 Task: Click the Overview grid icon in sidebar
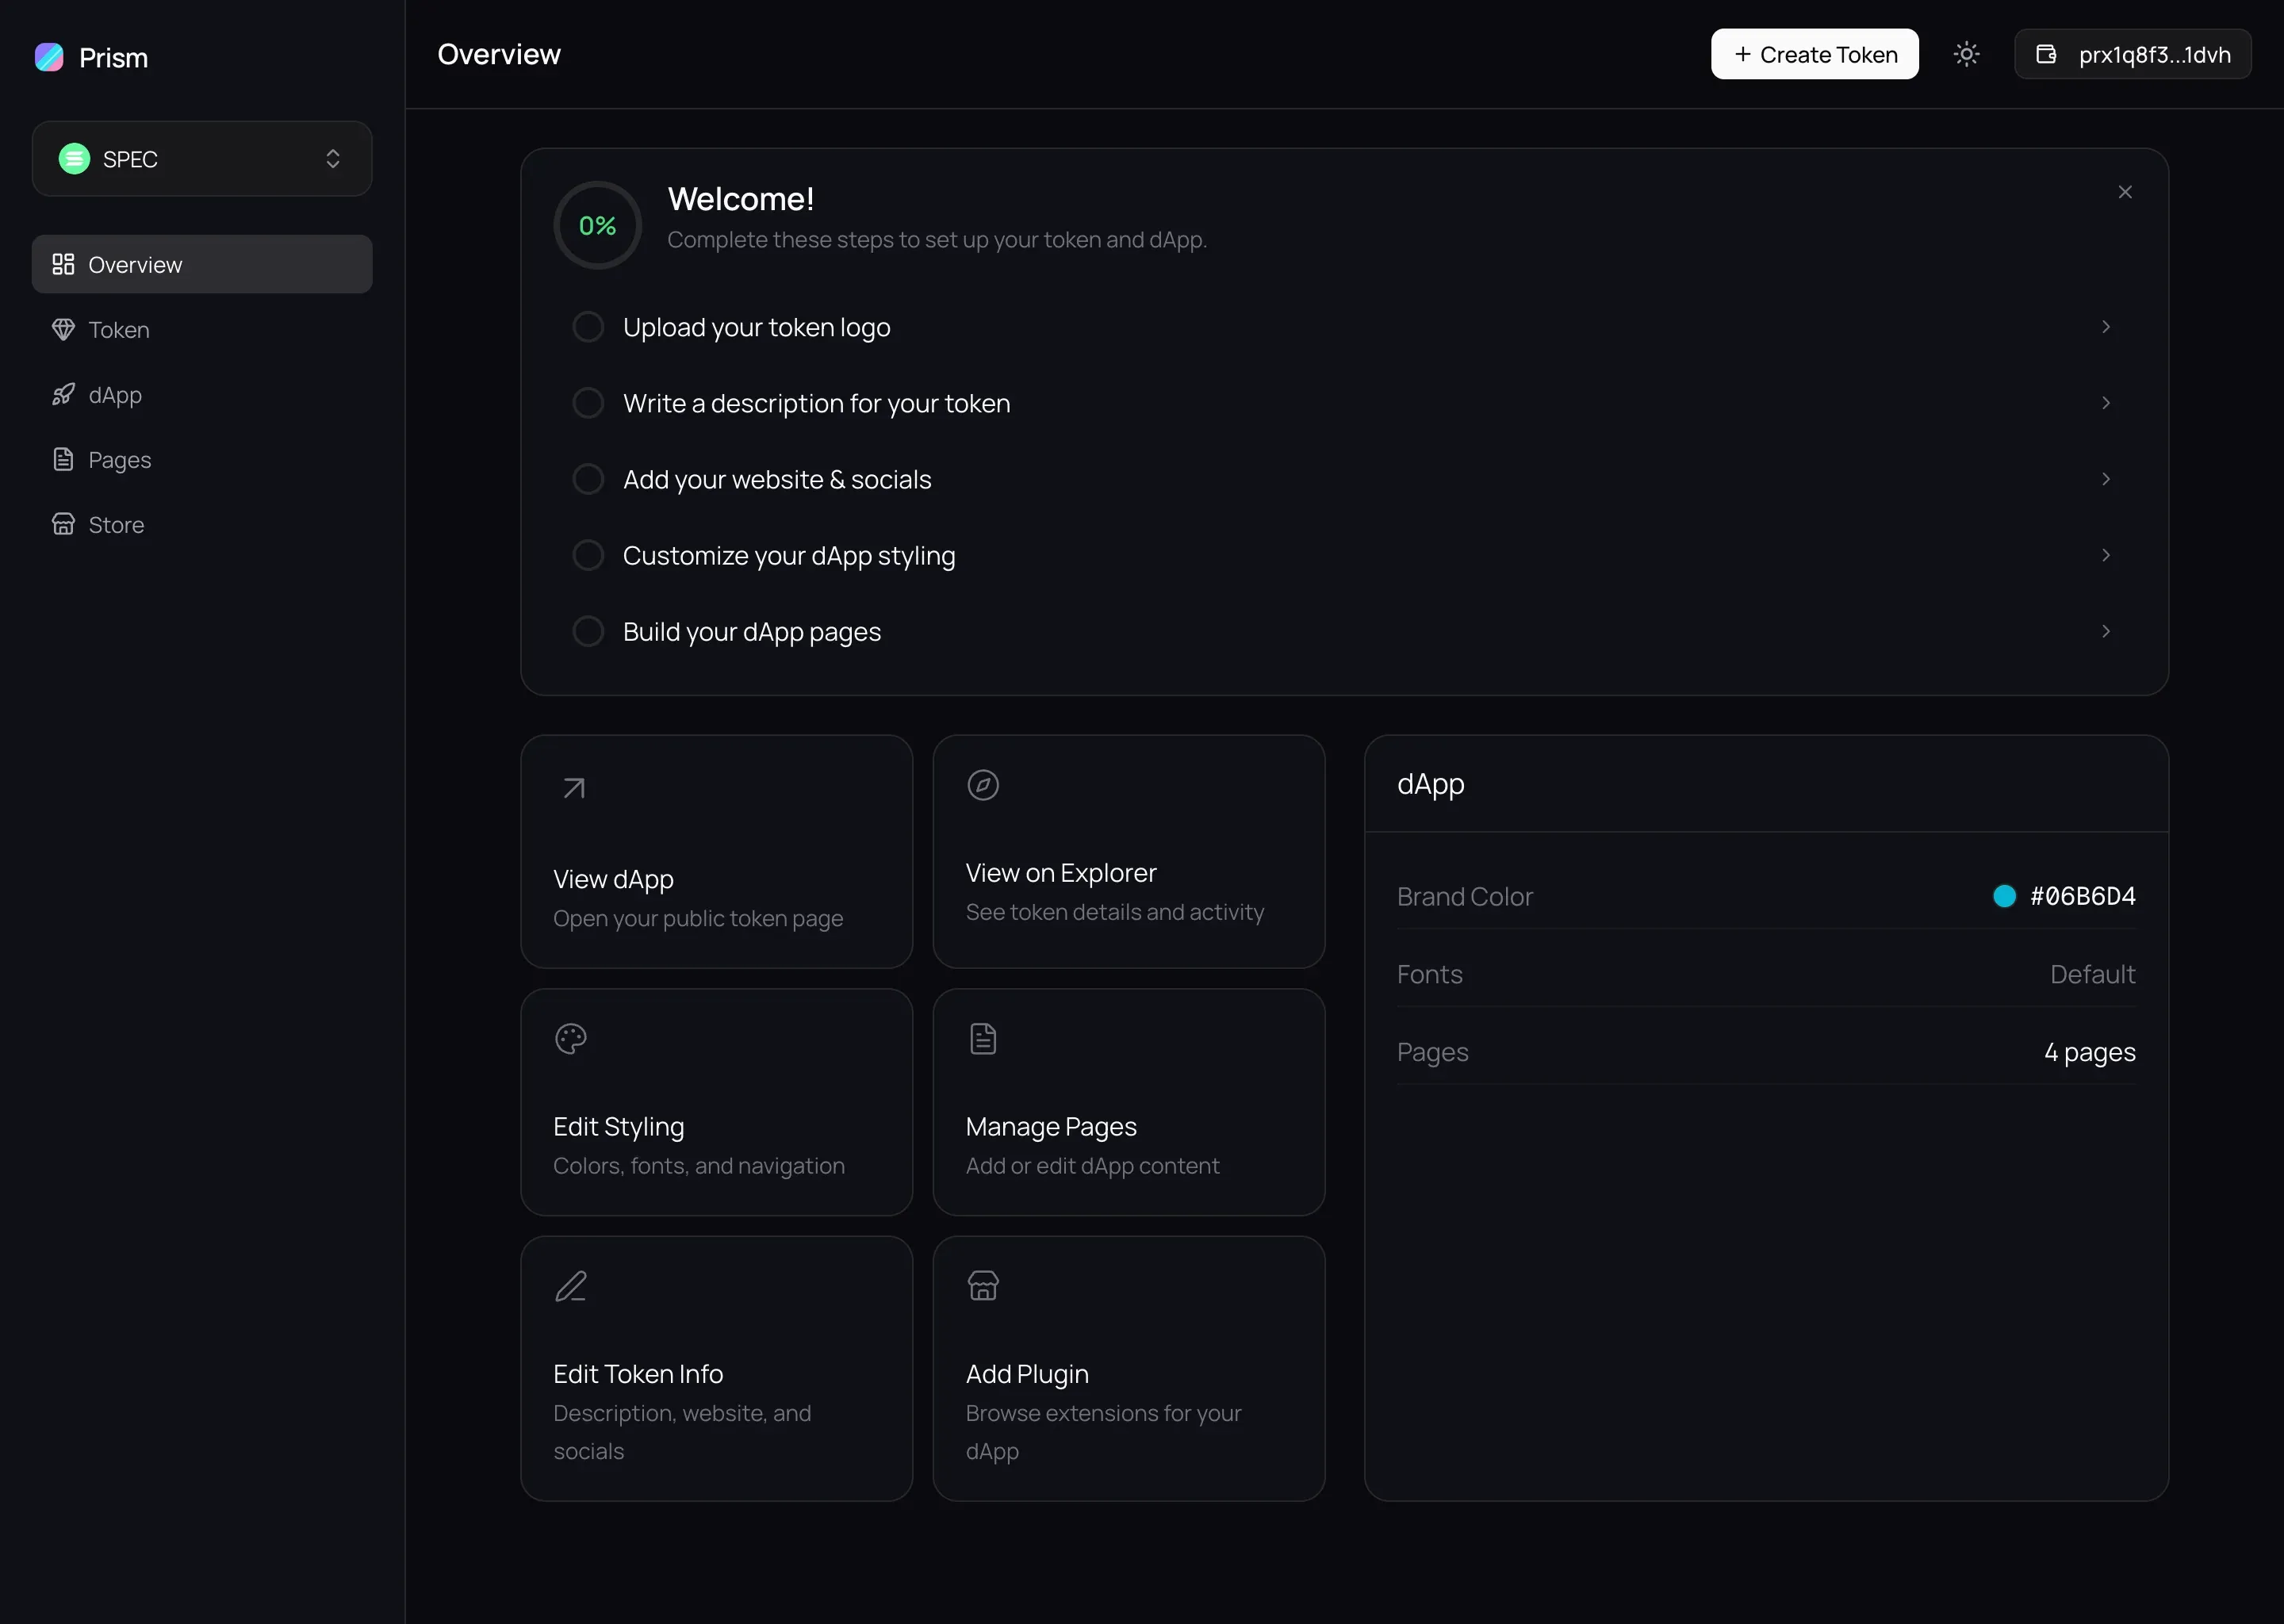pyautogui.click(x=63, y=264)
